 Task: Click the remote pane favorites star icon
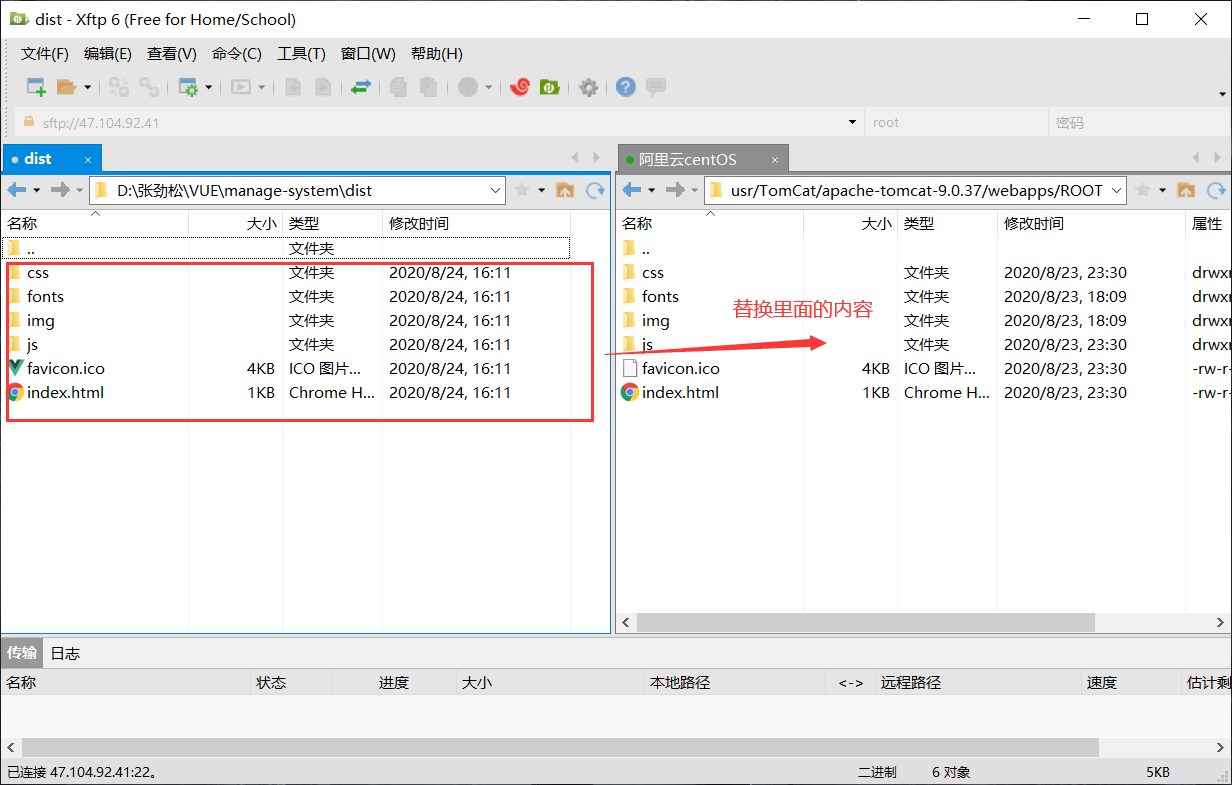pos(1143,190)
